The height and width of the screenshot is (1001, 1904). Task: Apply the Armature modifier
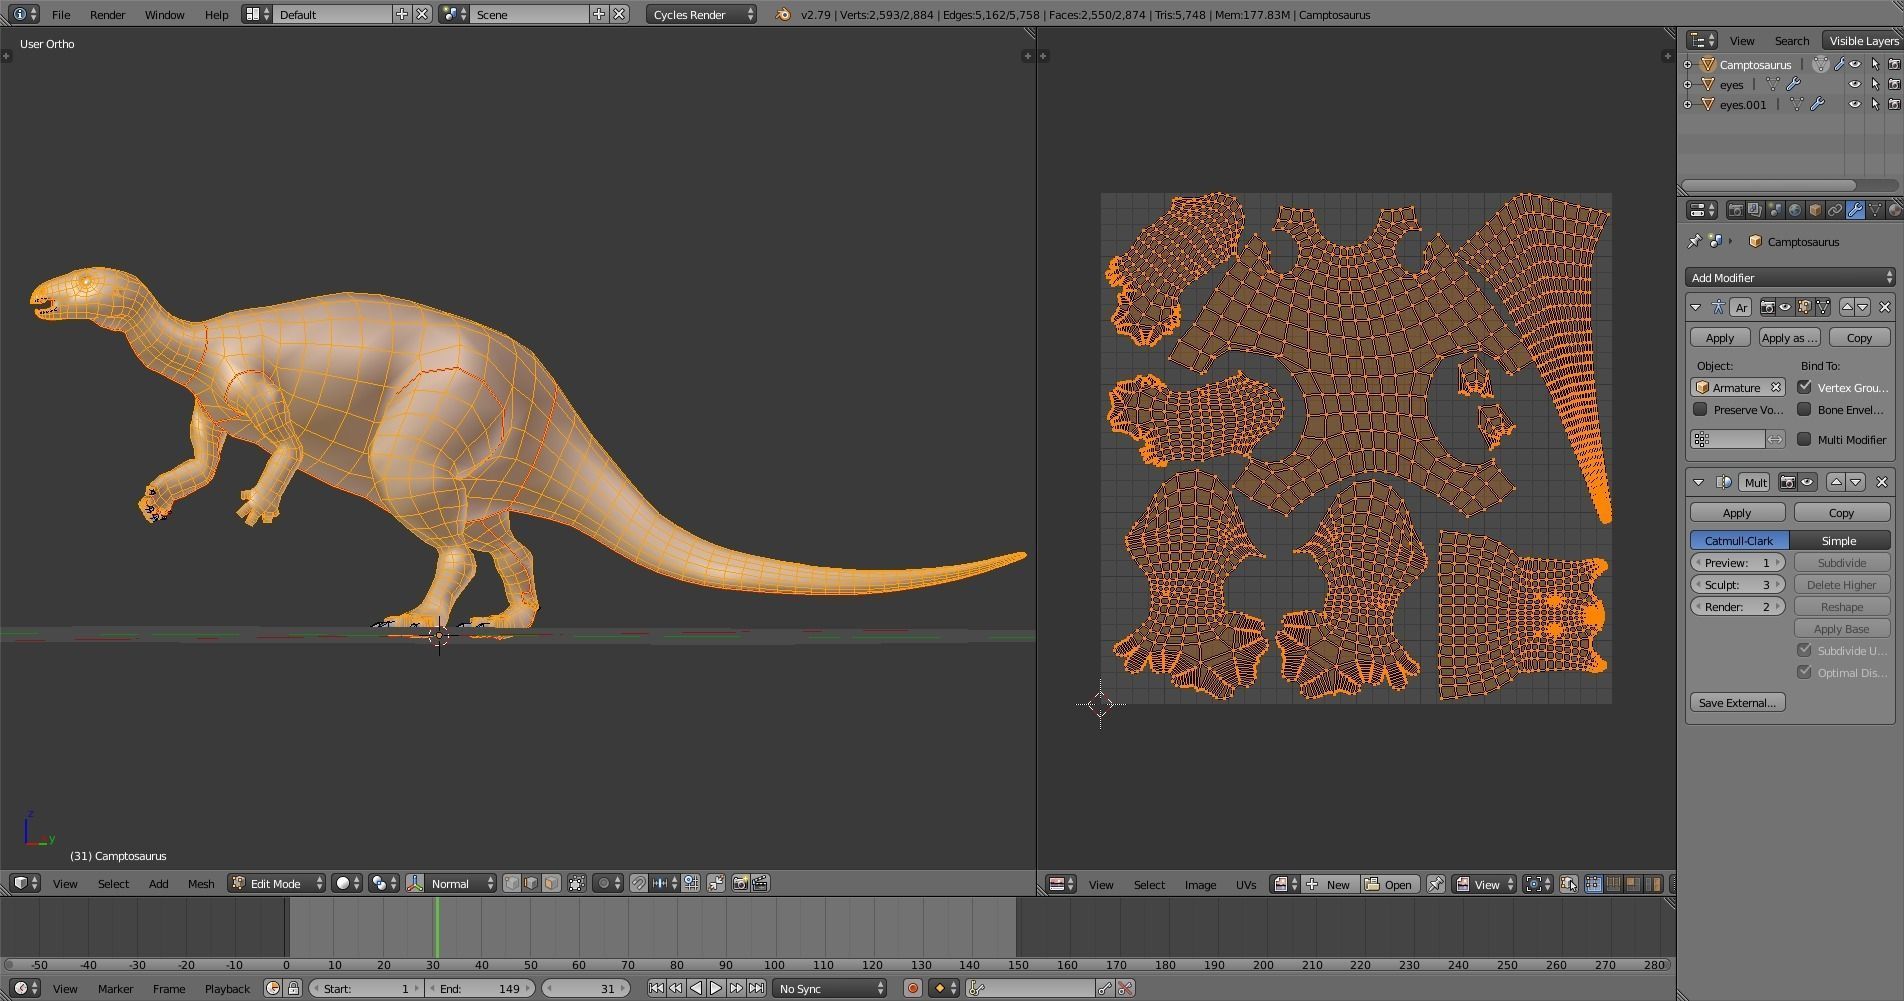click(1720, 337)
